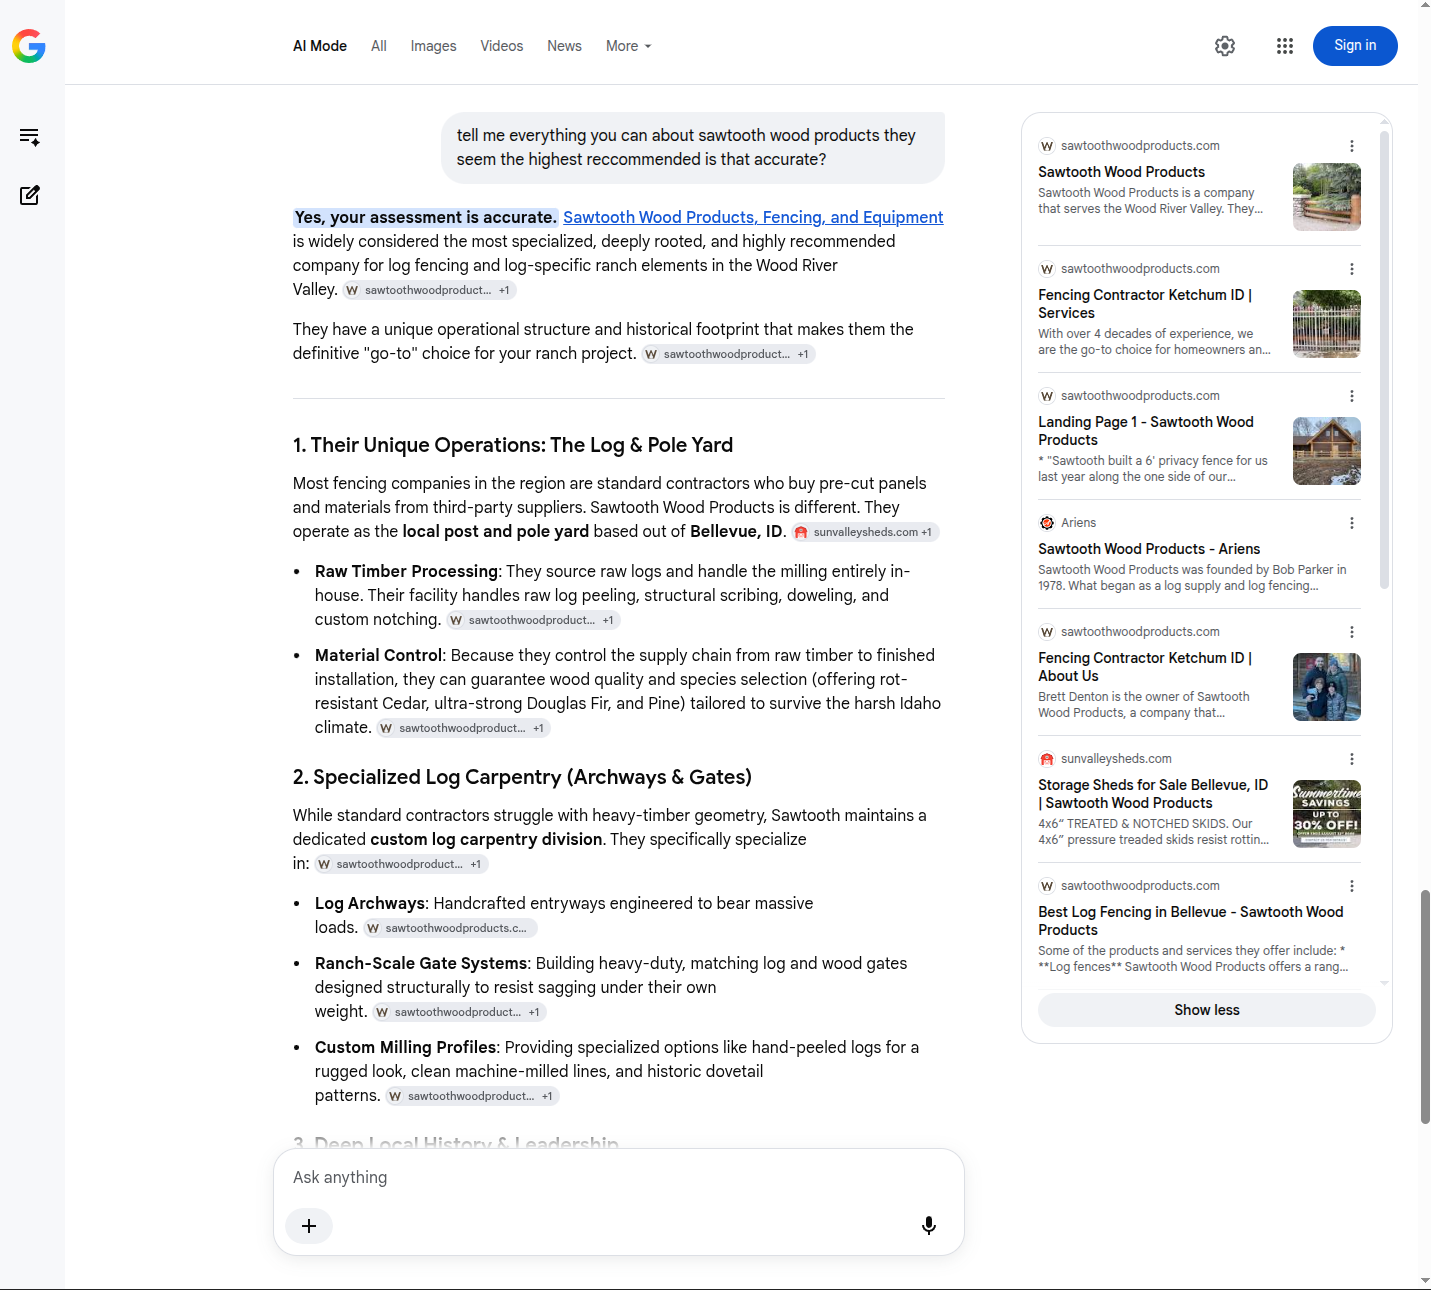Open options menu for Landing Page 1 source
The height and width of the screenshot is (1290, 1431).
1352,396
